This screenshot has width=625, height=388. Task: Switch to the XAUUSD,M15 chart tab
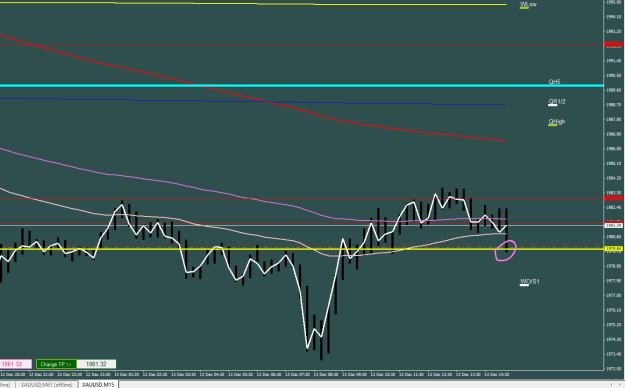coord(98,384)
